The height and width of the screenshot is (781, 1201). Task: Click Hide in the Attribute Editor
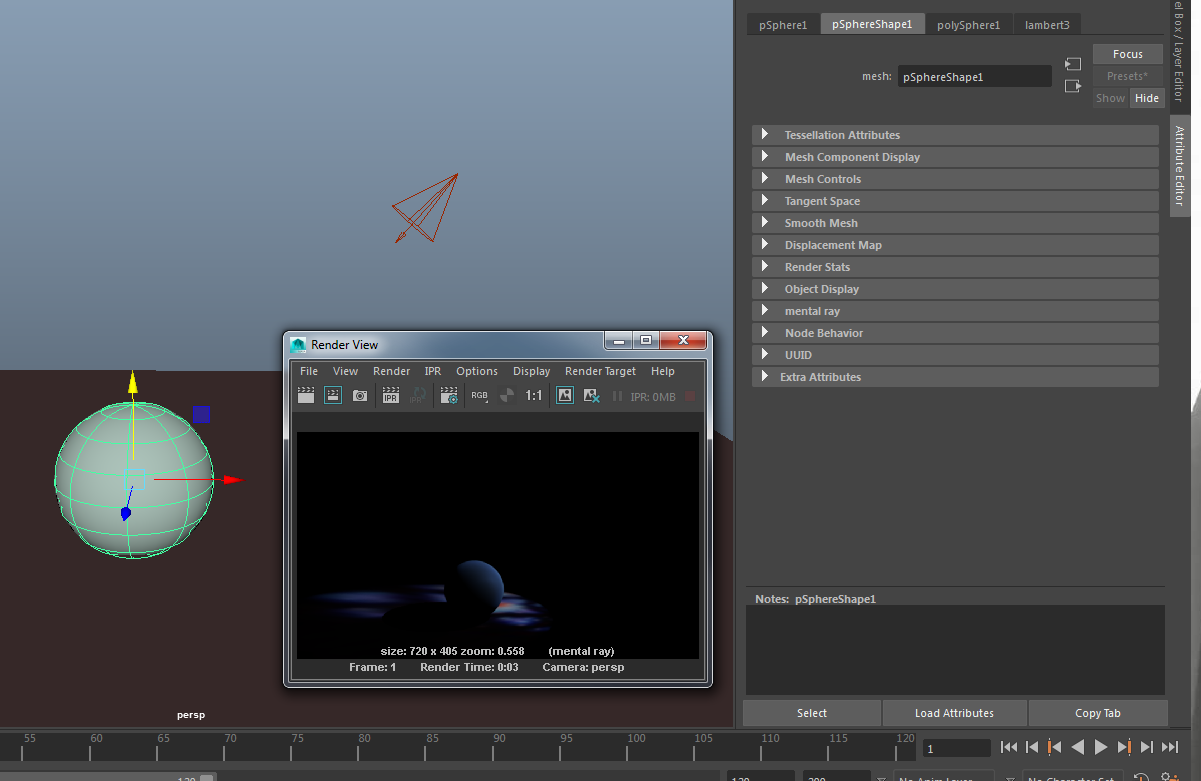(1147, 98)
